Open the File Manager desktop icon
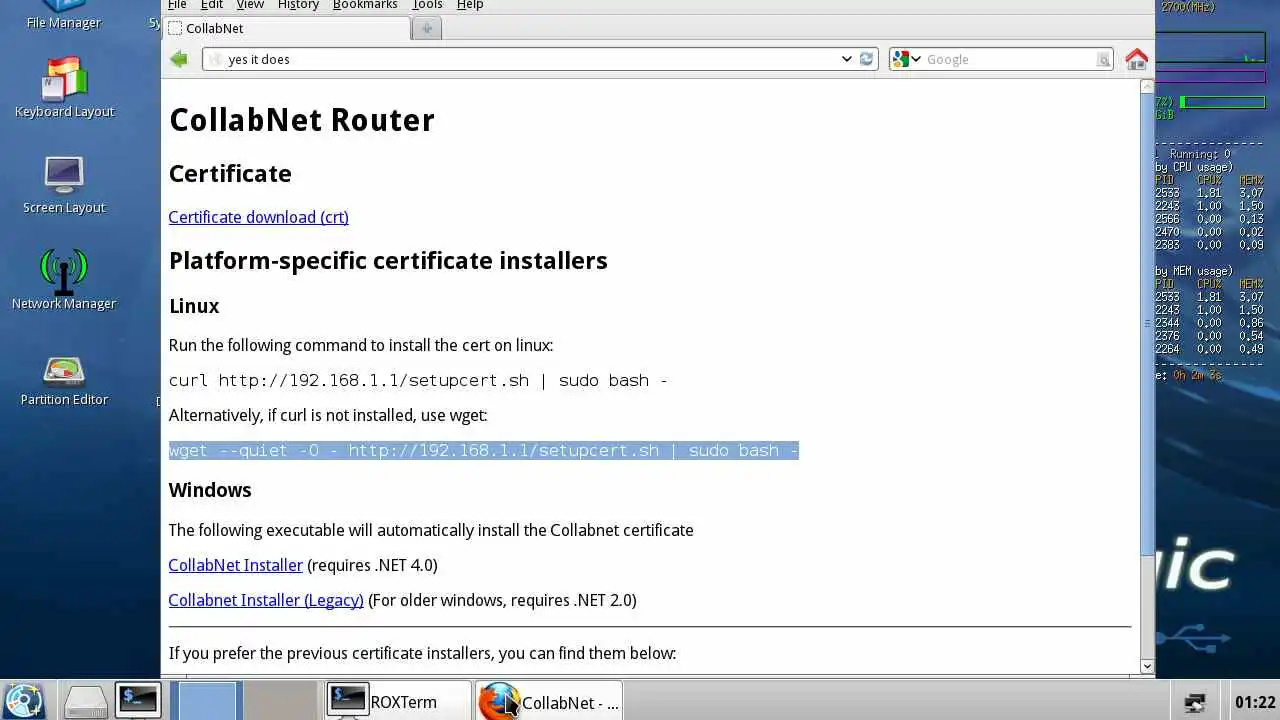Screen dimensions: 1280x720 tap(64, 15)
